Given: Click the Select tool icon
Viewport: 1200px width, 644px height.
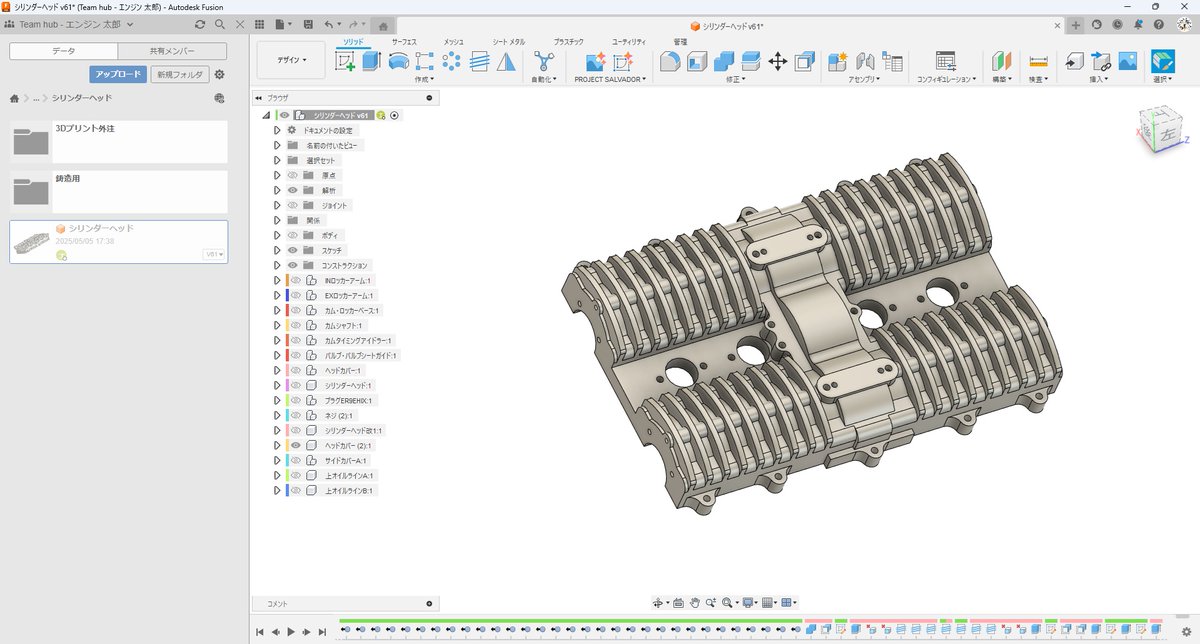Looking at the screenshot, I should [1163, 61].
